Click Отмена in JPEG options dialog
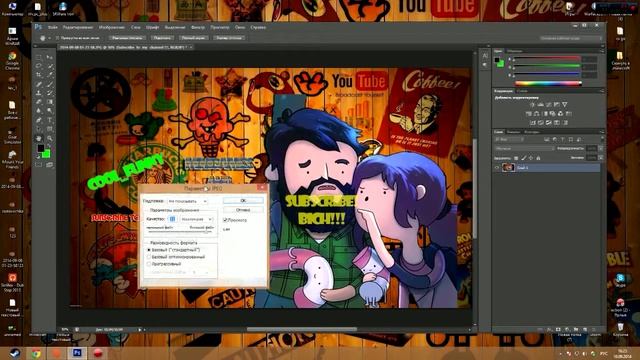 pyautogui.click(x=243, y=210)
